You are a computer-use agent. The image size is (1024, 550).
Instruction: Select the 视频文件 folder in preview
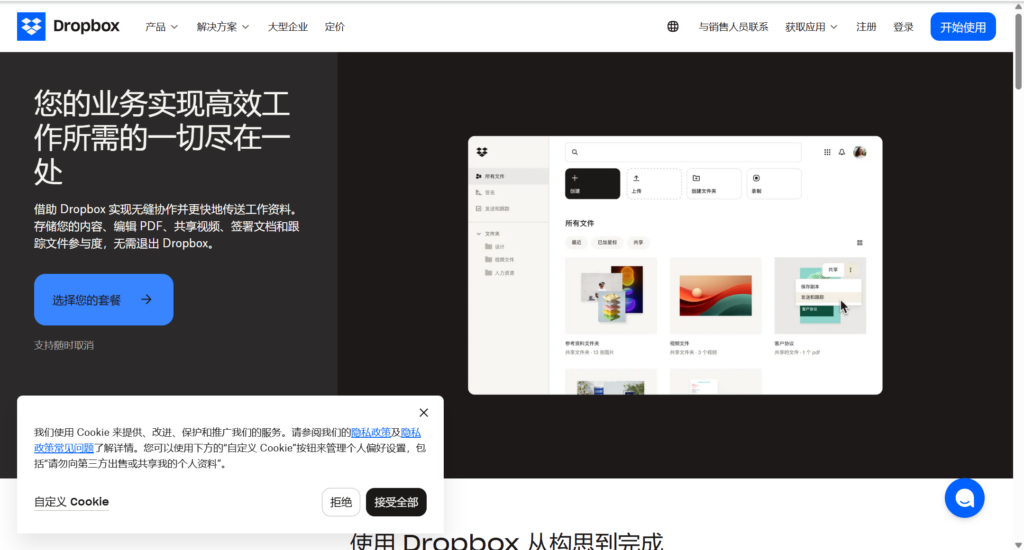(500, 260)
